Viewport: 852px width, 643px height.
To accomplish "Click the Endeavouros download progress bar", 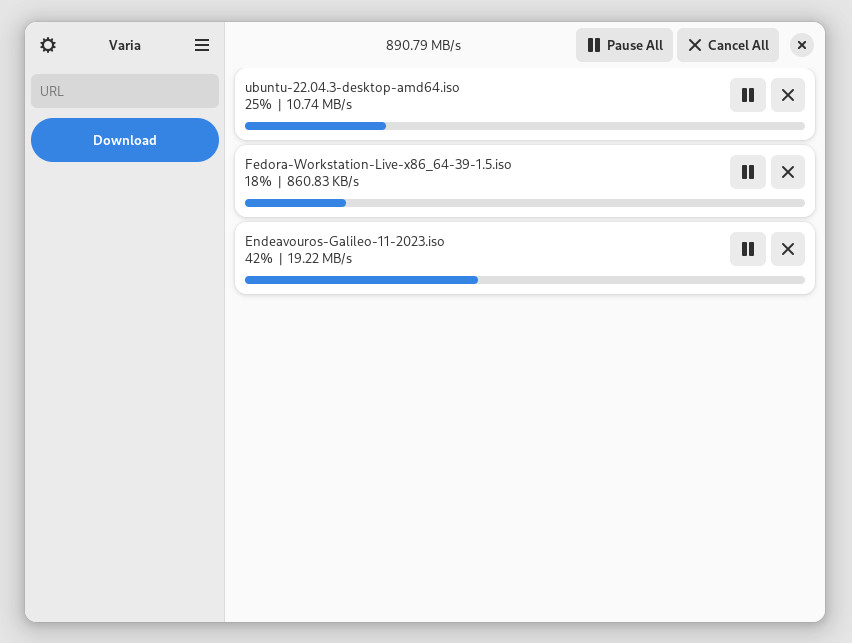I will (525, 280).
